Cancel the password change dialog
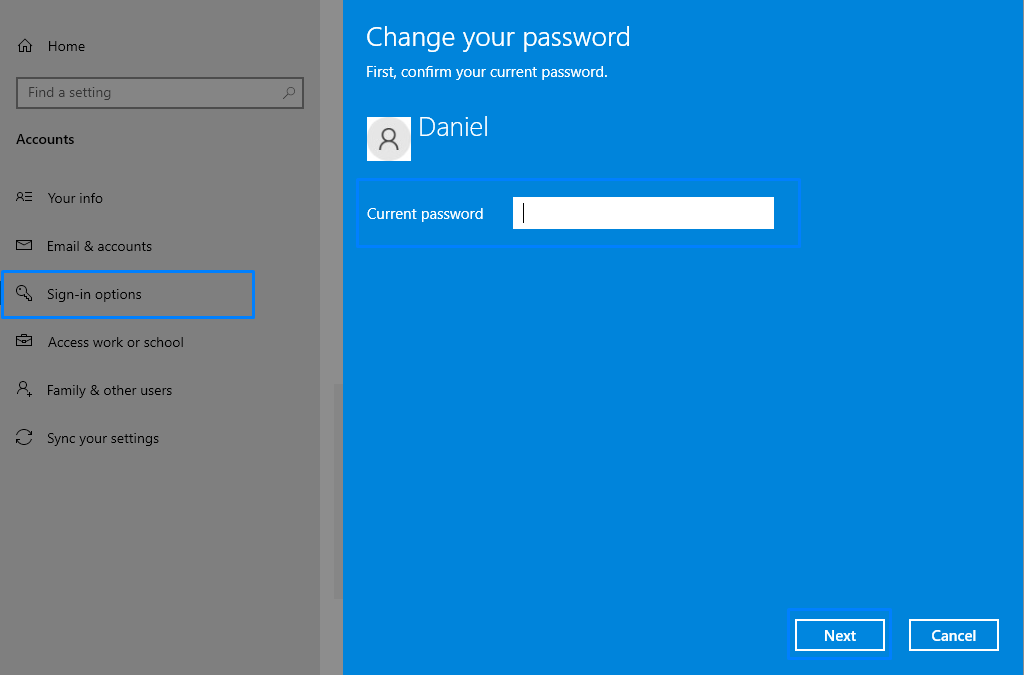The image size is (1024, 675). tap(953, 635)
